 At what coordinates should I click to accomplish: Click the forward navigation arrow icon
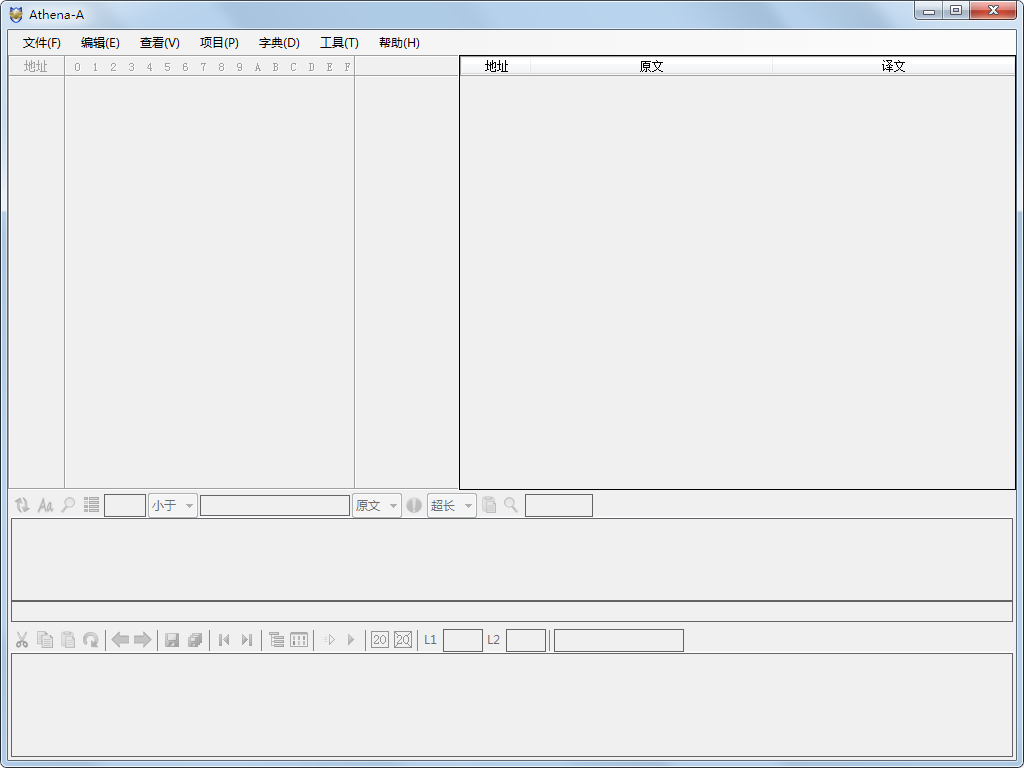(143, 639)
